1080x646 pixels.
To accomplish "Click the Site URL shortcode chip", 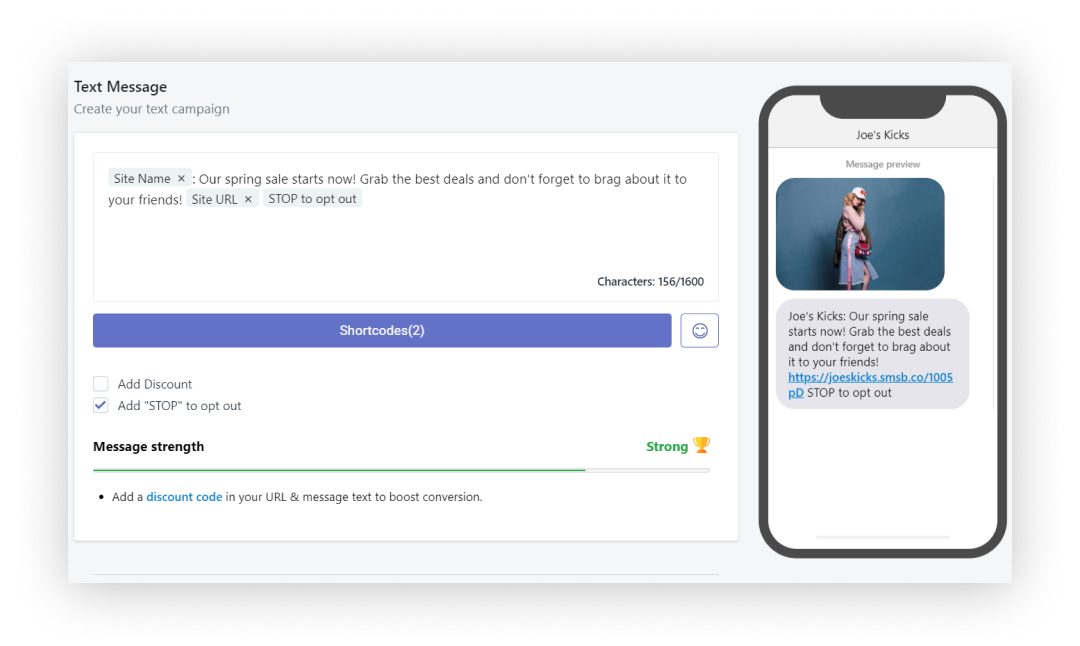I will click(x=214, y=199).
